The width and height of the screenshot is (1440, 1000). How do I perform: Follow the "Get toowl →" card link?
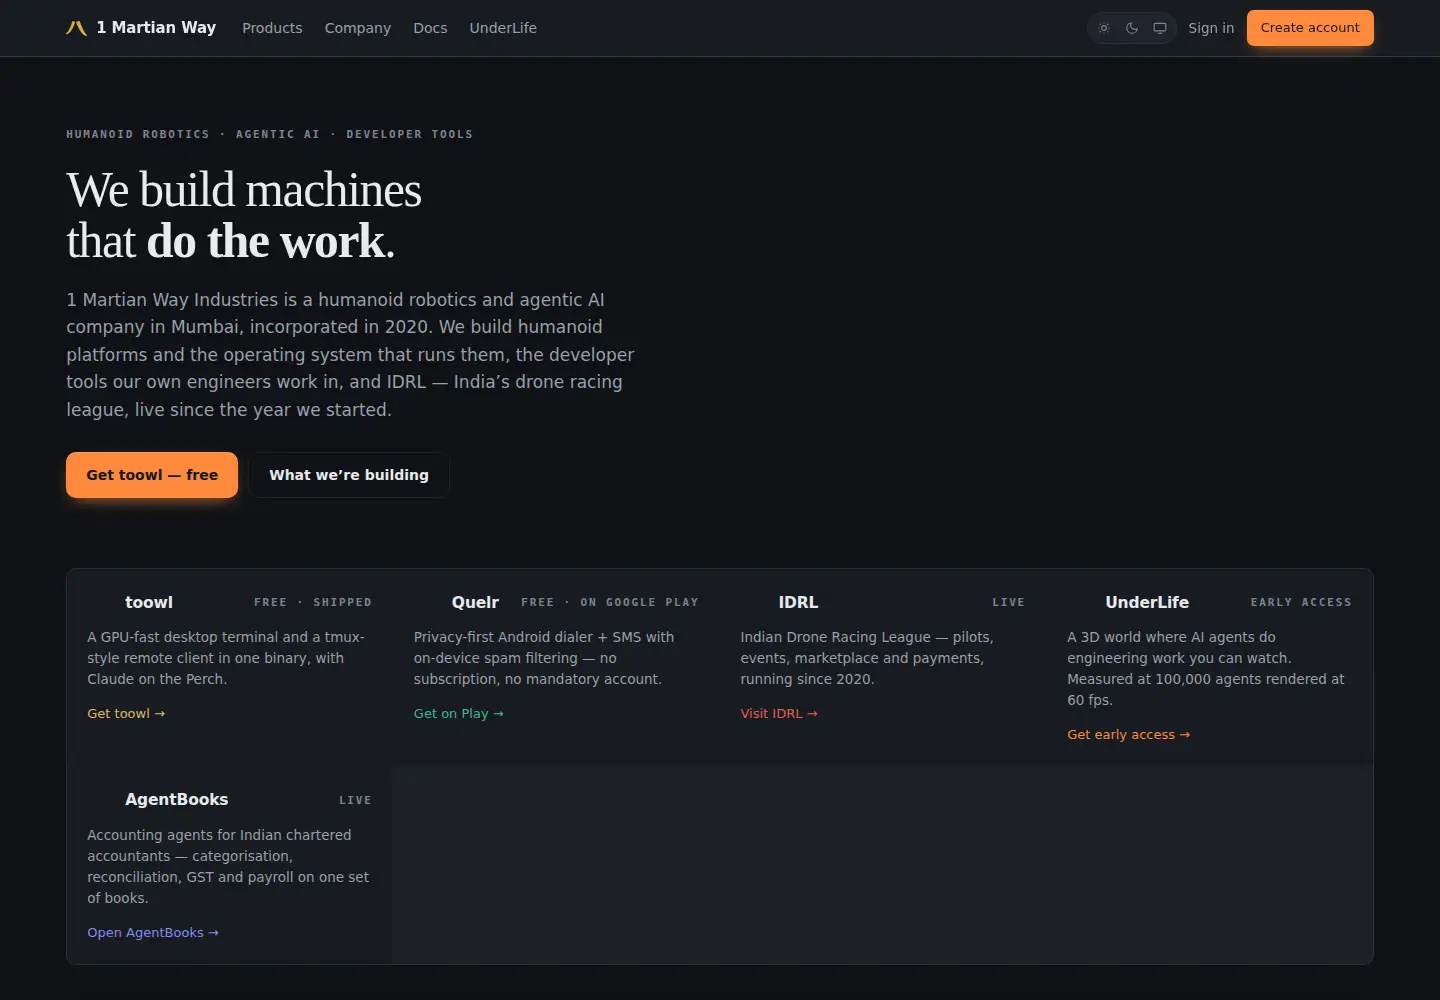click(126, 713)
